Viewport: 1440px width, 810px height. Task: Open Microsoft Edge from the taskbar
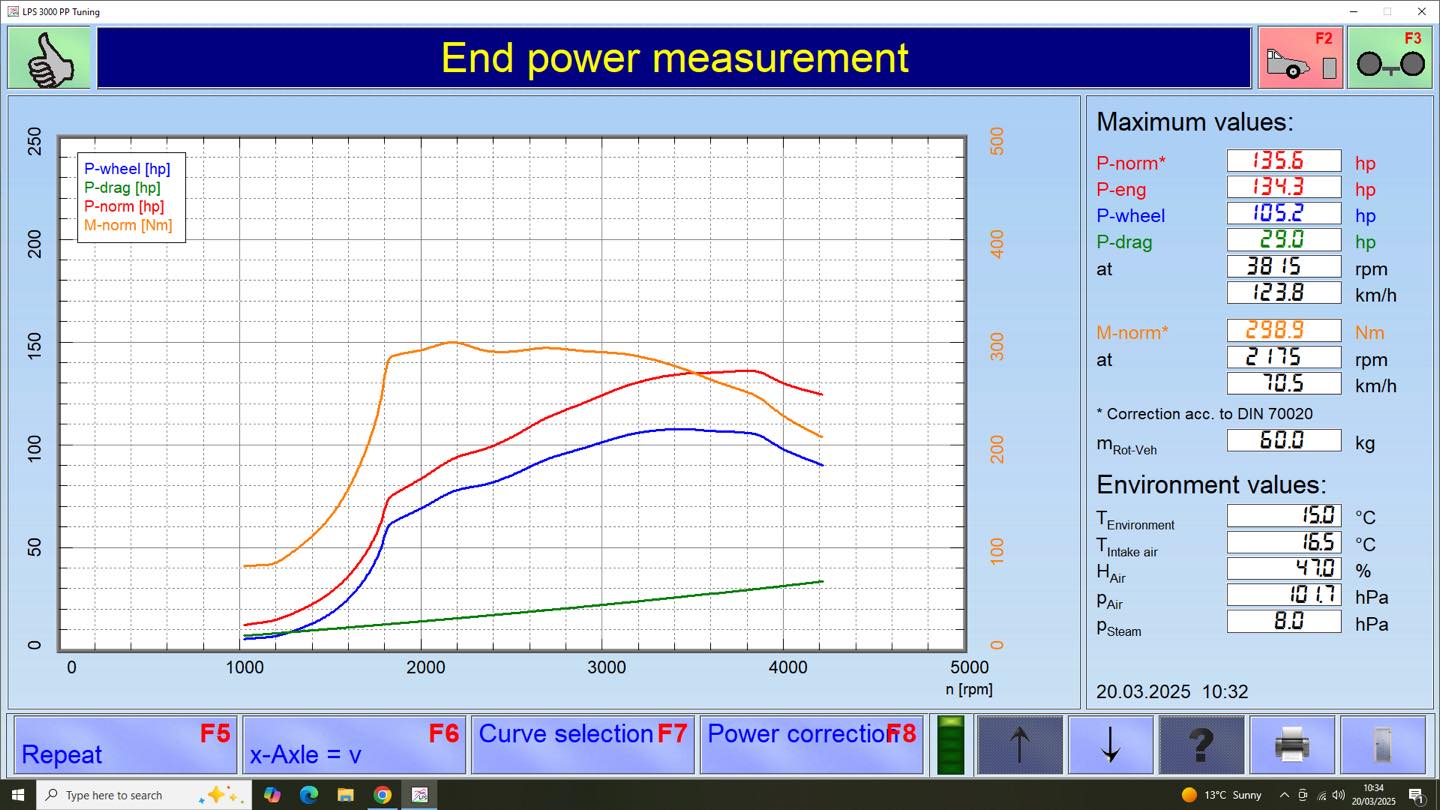point(308,795)
